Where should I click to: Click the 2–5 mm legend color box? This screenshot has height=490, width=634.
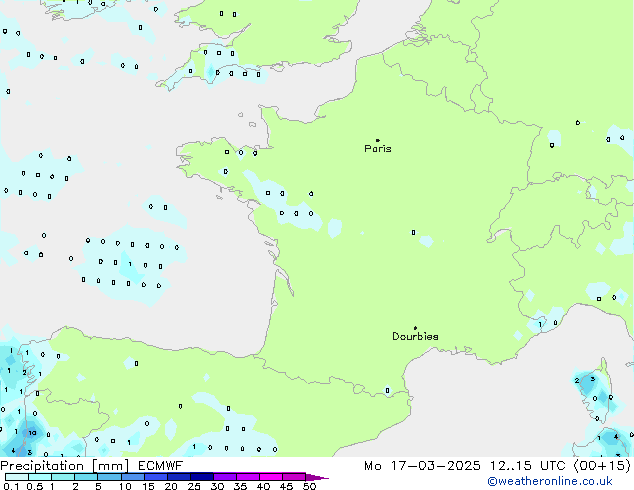point(86,477)
